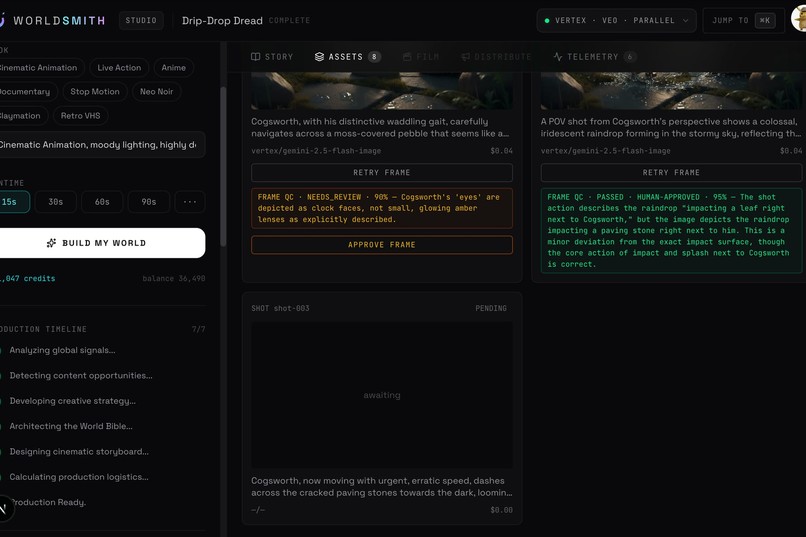This screenshot has height=537, width=806.
Task: Open the Film tab
Action: [421, 57]
